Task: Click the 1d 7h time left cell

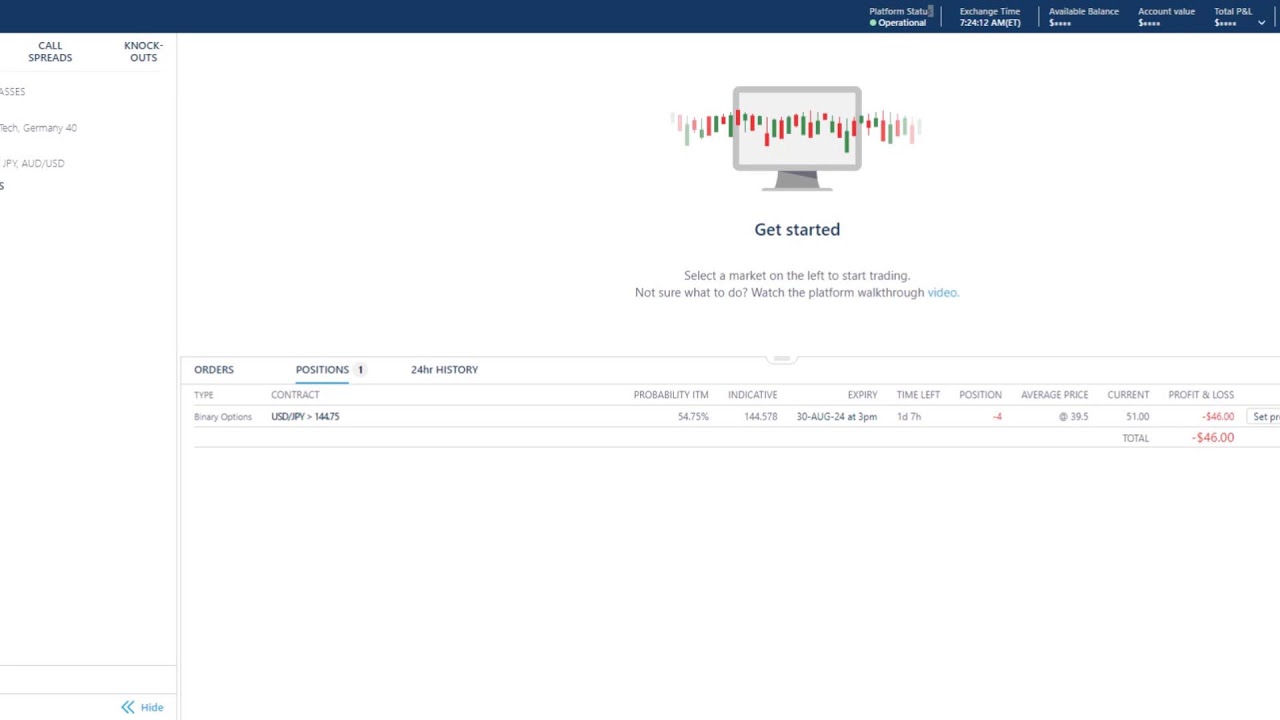Action: point(909,417)
